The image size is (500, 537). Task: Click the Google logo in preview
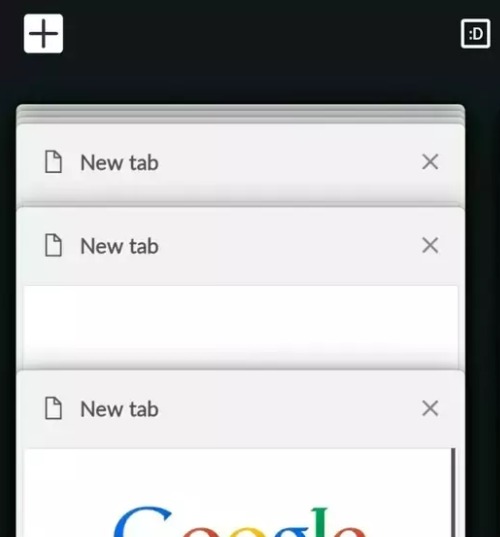point(240,521)
